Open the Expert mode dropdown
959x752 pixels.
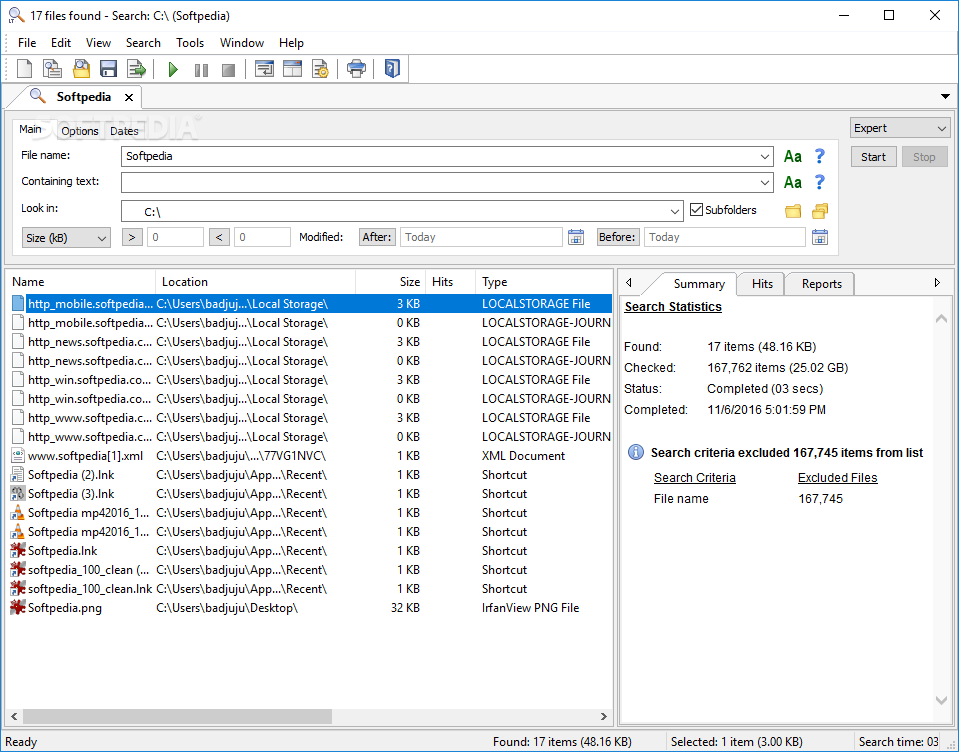tap(900, 128)
